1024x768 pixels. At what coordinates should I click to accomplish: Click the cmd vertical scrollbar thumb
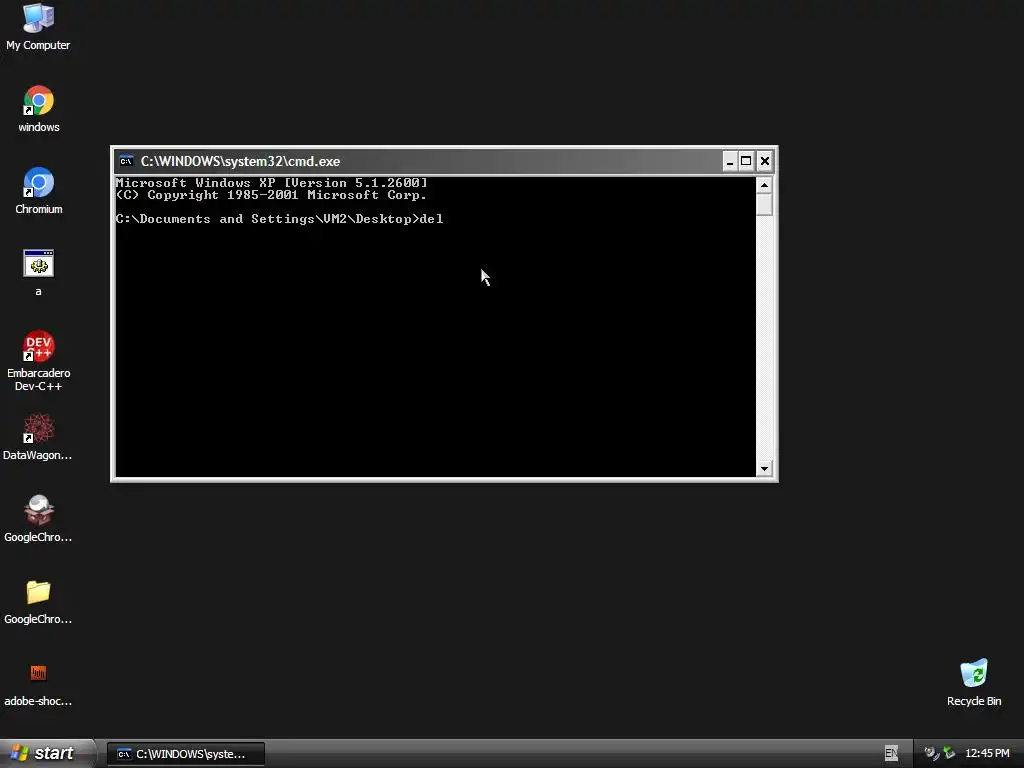(x=764, y=204)
